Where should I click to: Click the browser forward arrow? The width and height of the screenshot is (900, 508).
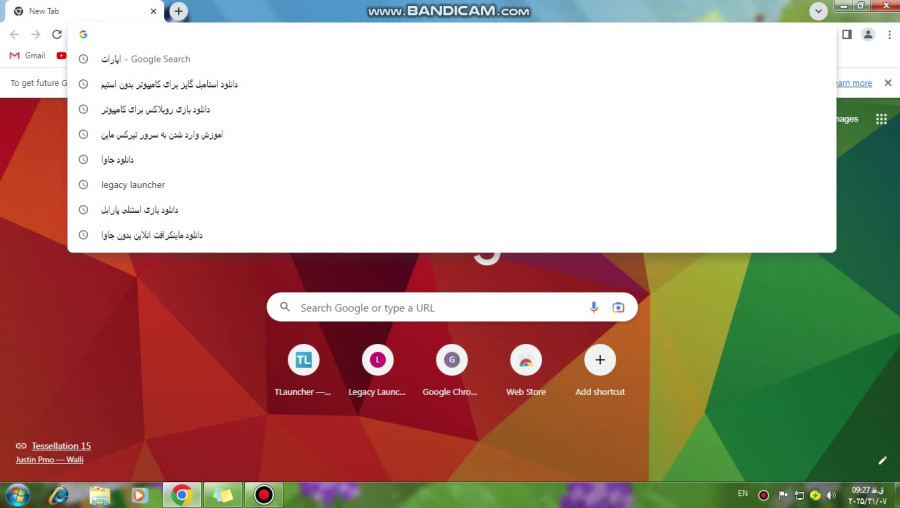point(36,34)
